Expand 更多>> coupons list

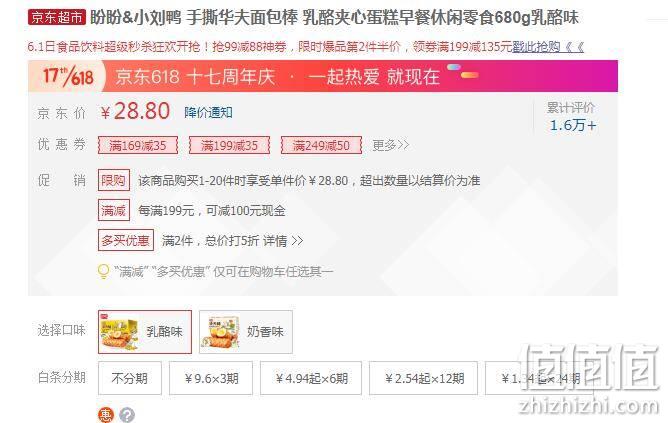(391, 145)
